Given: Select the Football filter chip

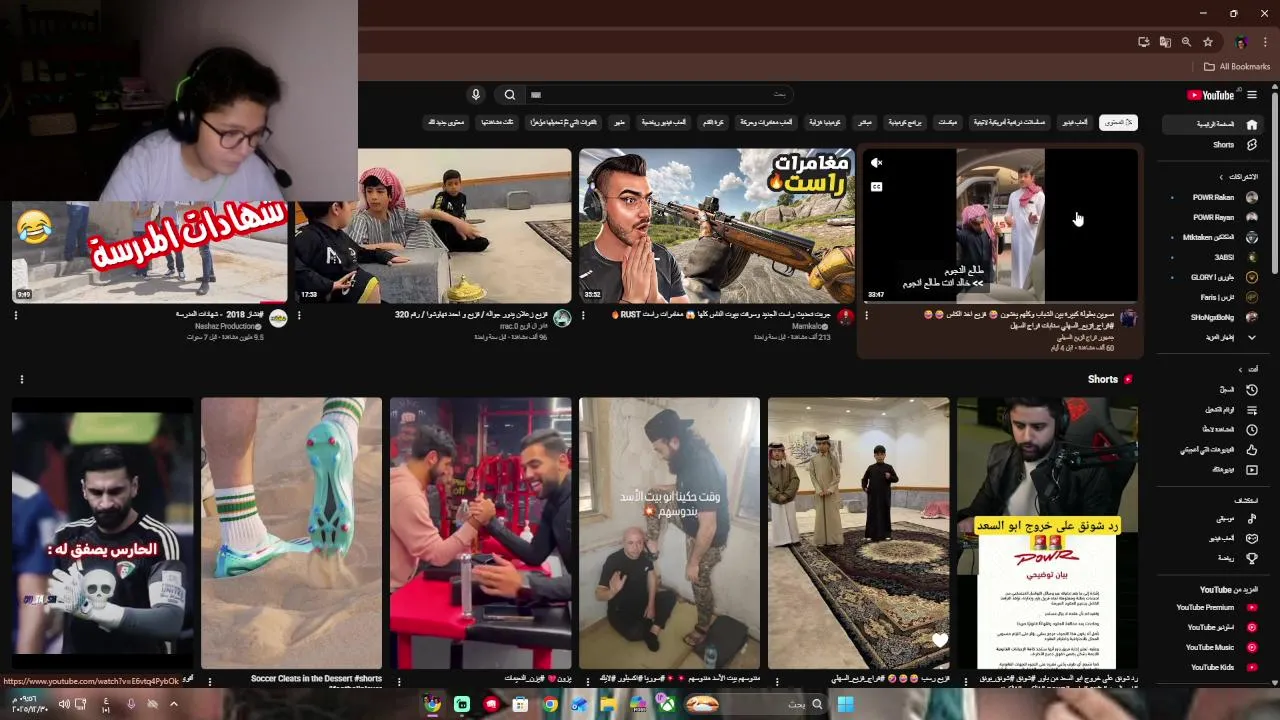Looking at the screenshot, I should click(x=713, y=122).
